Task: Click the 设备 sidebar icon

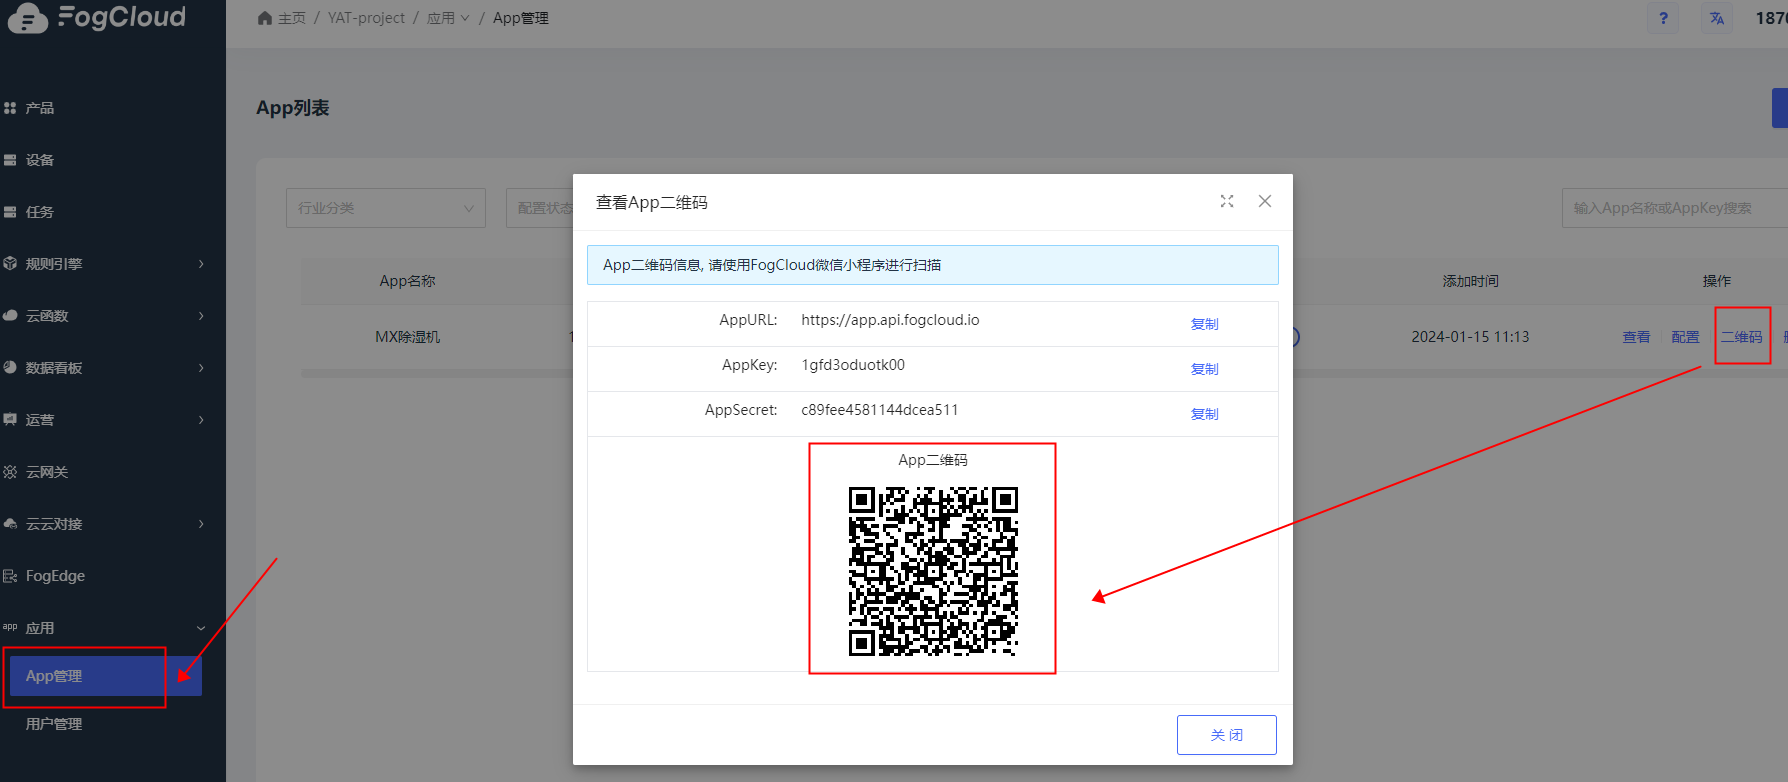Action: click(10, 160)
